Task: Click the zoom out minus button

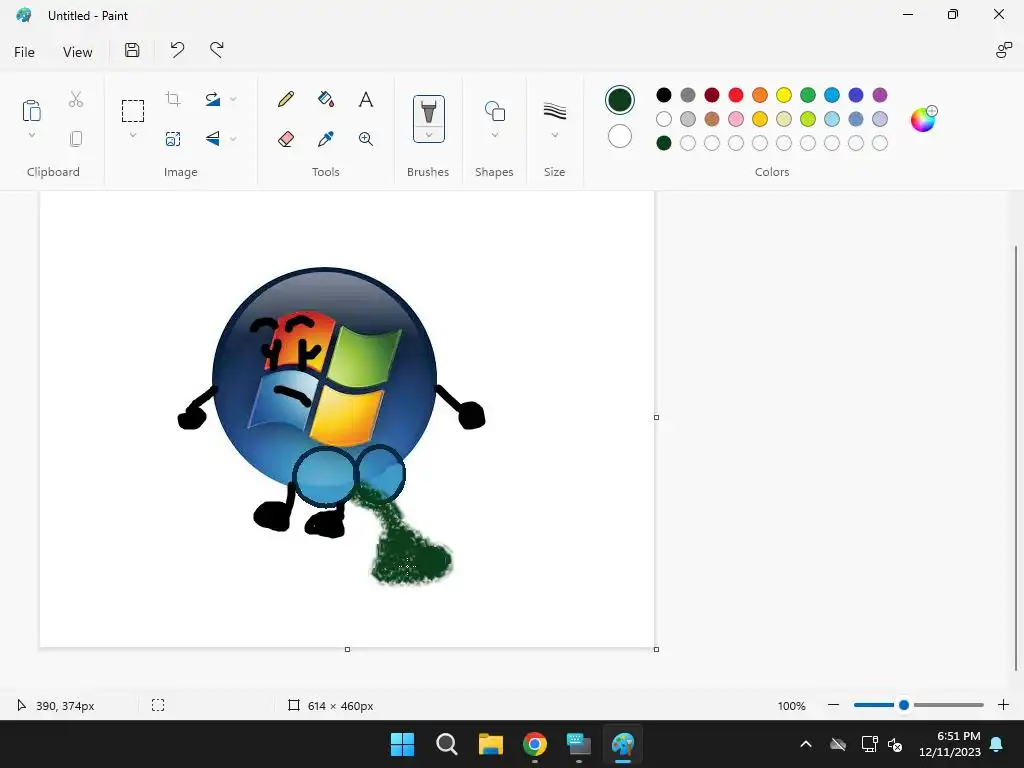Action: coord(833,705)
